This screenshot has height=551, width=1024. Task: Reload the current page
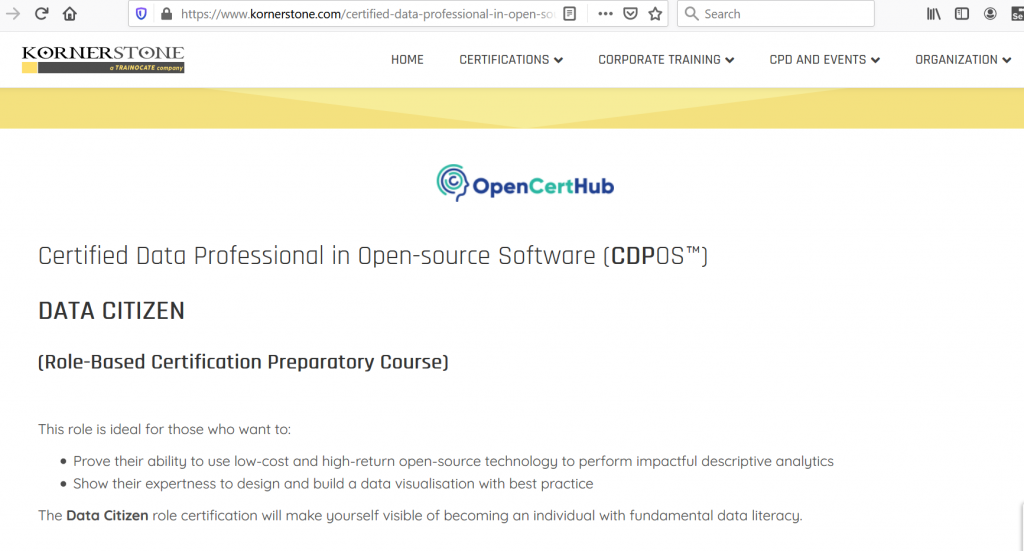pyautogui.click(x=41, y=14)
